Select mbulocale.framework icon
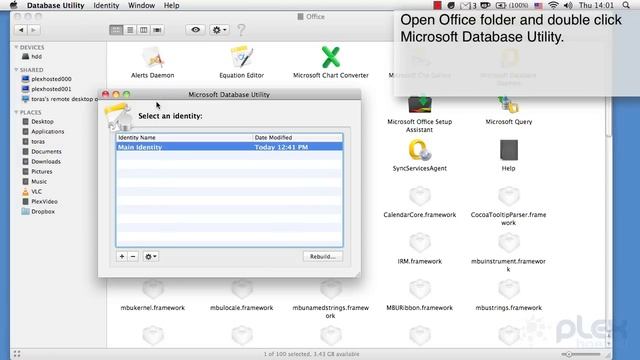This screenshot has height=360, width=640. tap(242, 289)
